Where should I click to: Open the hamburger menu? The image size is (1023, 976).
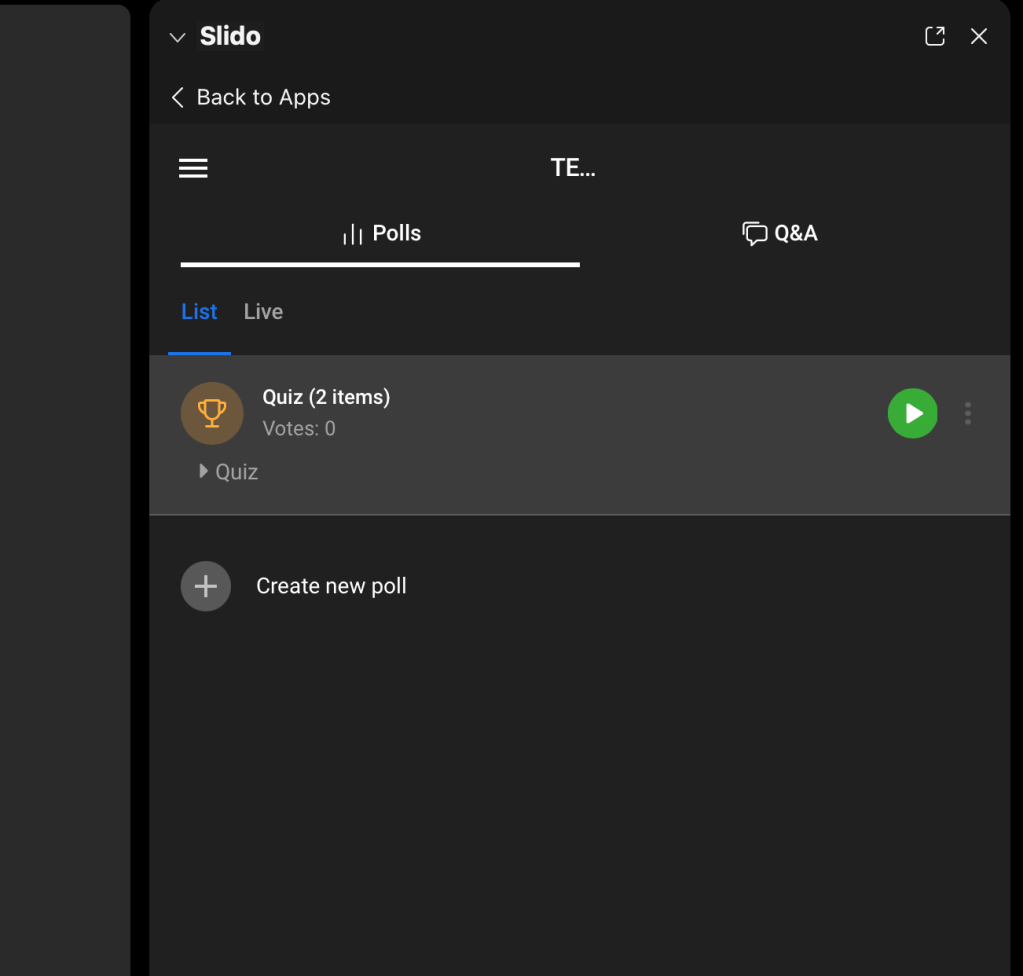coord(193,168)
